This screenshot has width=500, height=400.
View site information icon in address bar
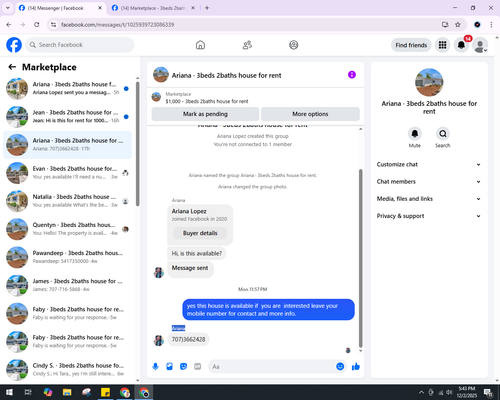[x=53, y=25]
